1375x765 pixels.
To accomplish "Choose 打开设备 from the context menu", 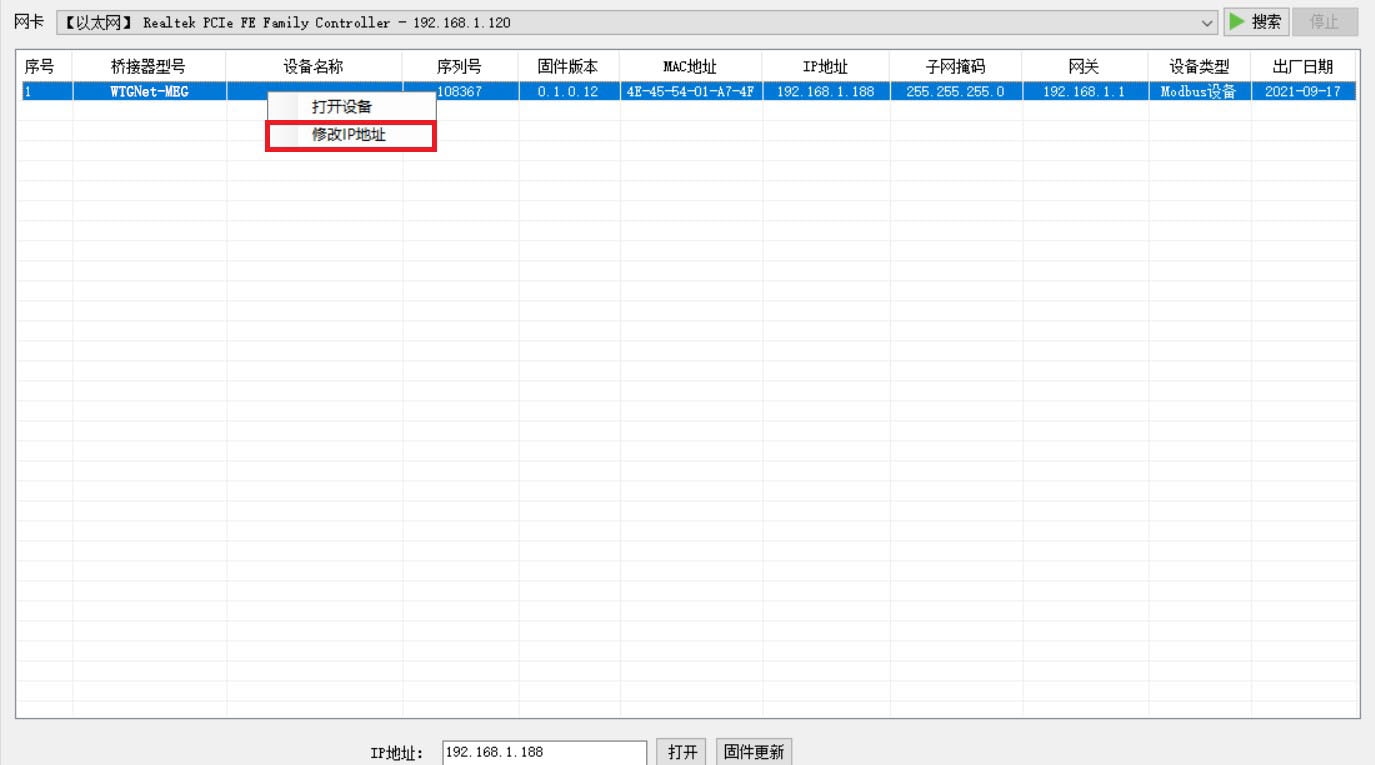I will click(352, 107).
